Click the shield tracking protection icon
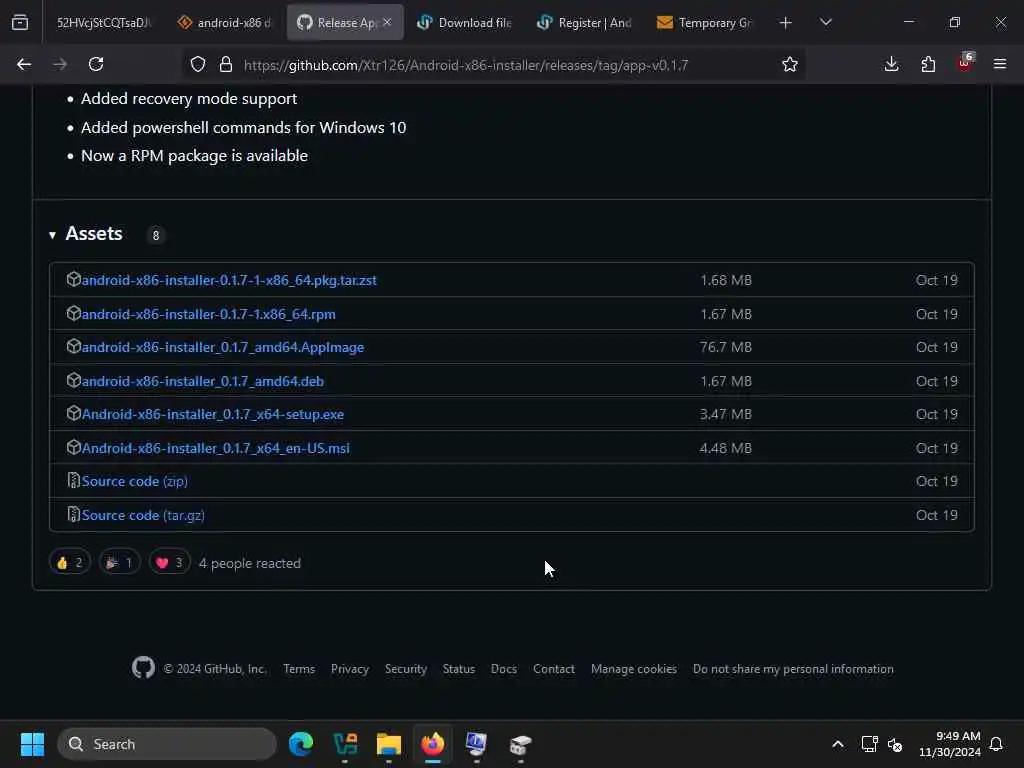The height and width of the screenshot is (768, 1024). click(x=198, y=64)
